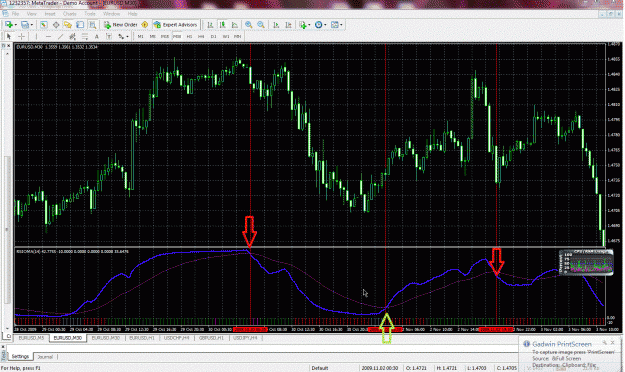
Task: Switch timeframe to M5
Action: point(152,37)
